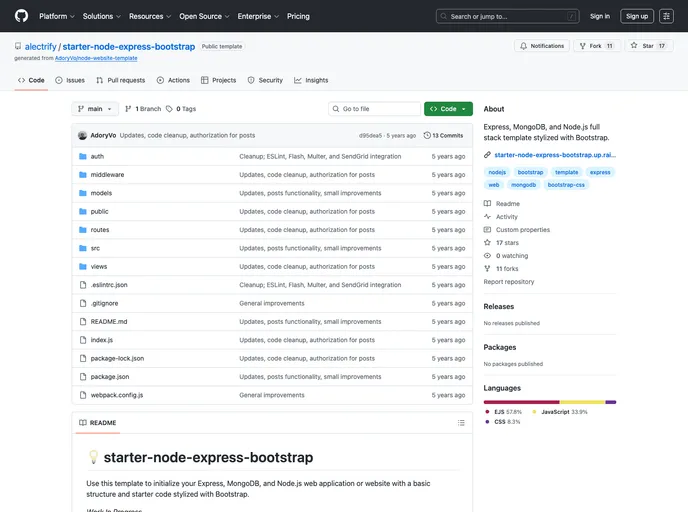Click the Notifications bell button
This screenshot has height=512, width=688.
541,46
